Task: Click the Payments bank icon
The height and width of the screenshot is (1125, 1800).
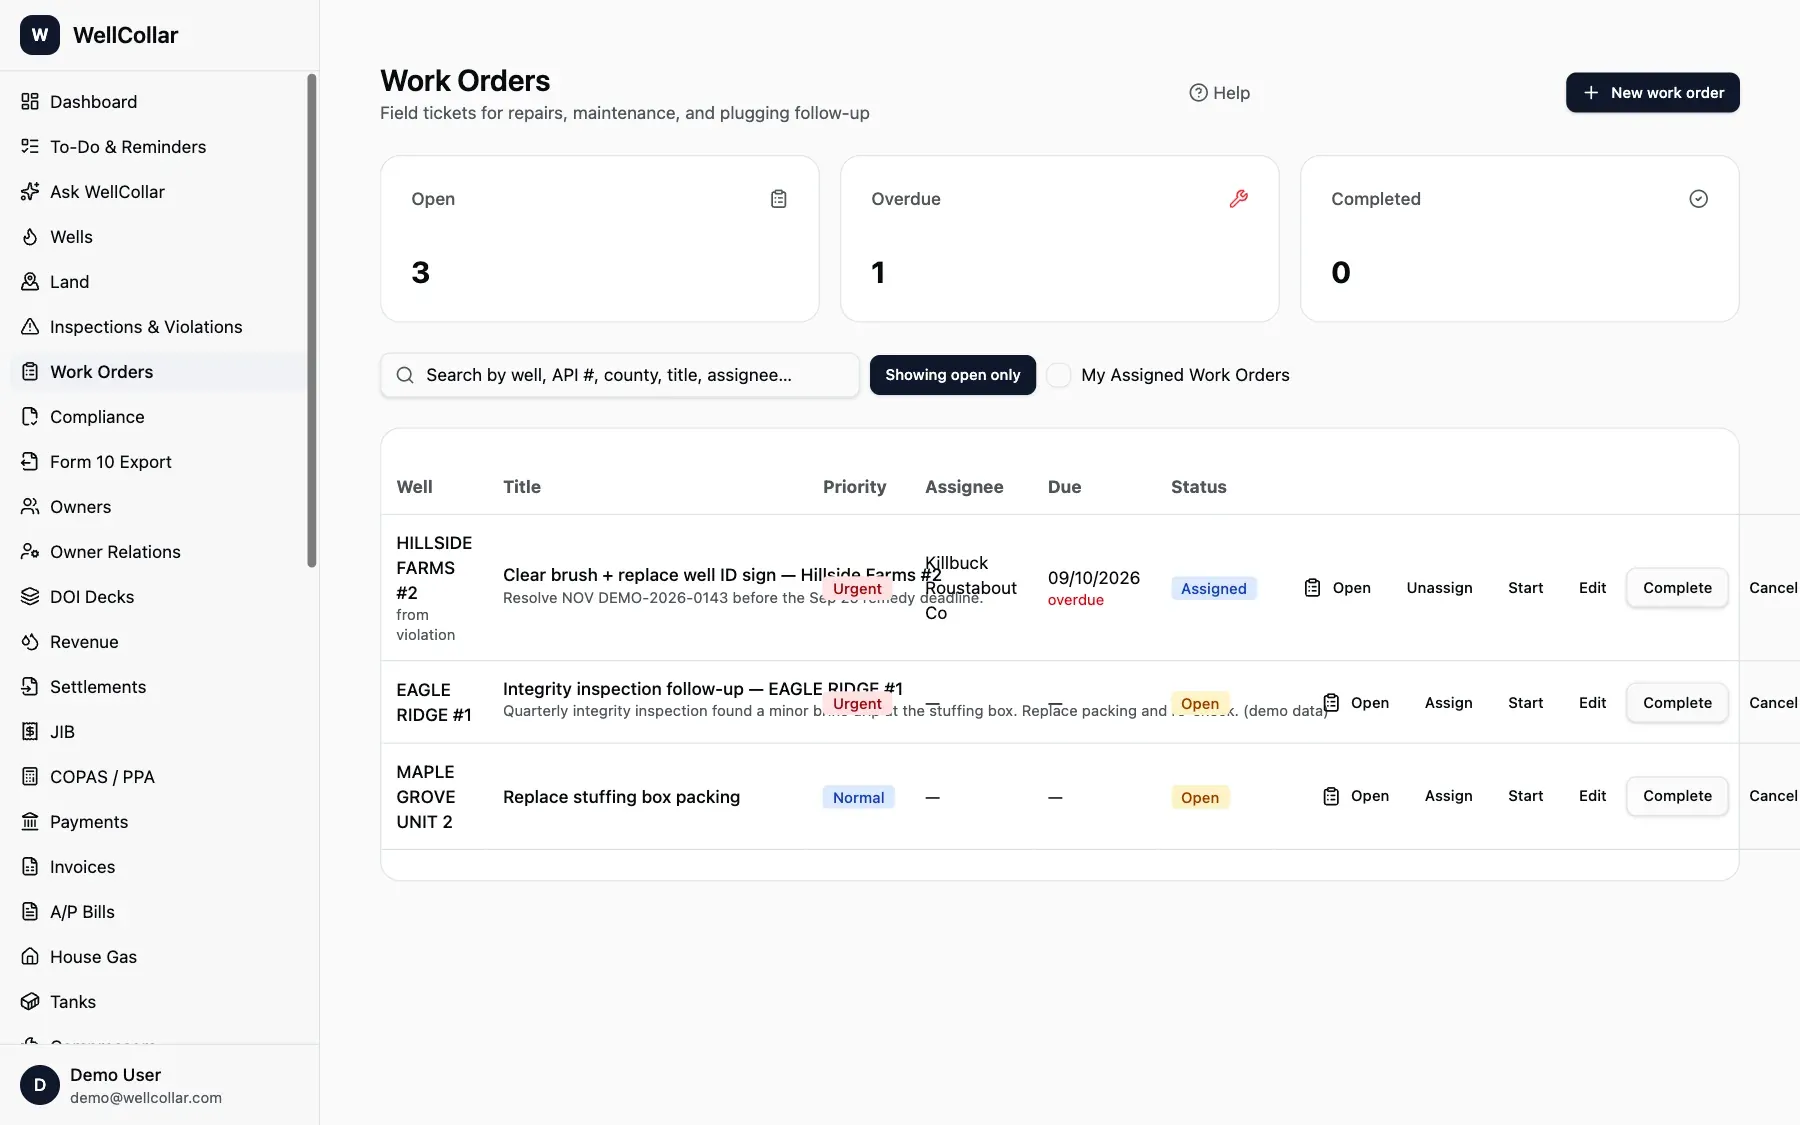Action: [x=30, y=821]
